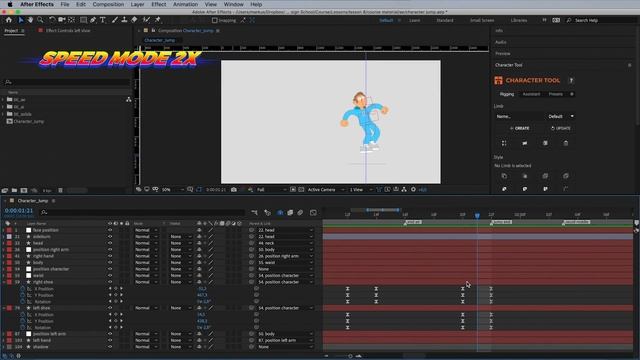
Task: Select the Home icon in the toolbar
Action: (x=9, y=20)
